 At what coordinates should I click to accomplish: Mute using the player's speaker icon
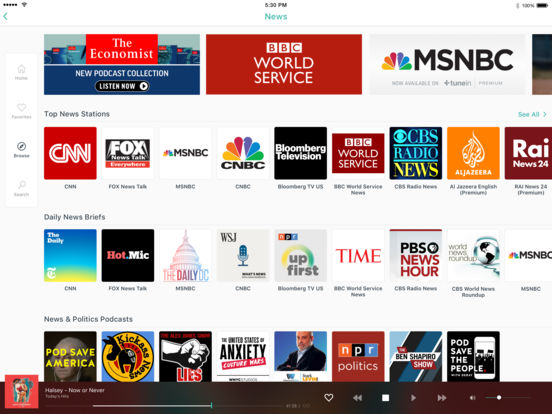click(x=472, y=398)
